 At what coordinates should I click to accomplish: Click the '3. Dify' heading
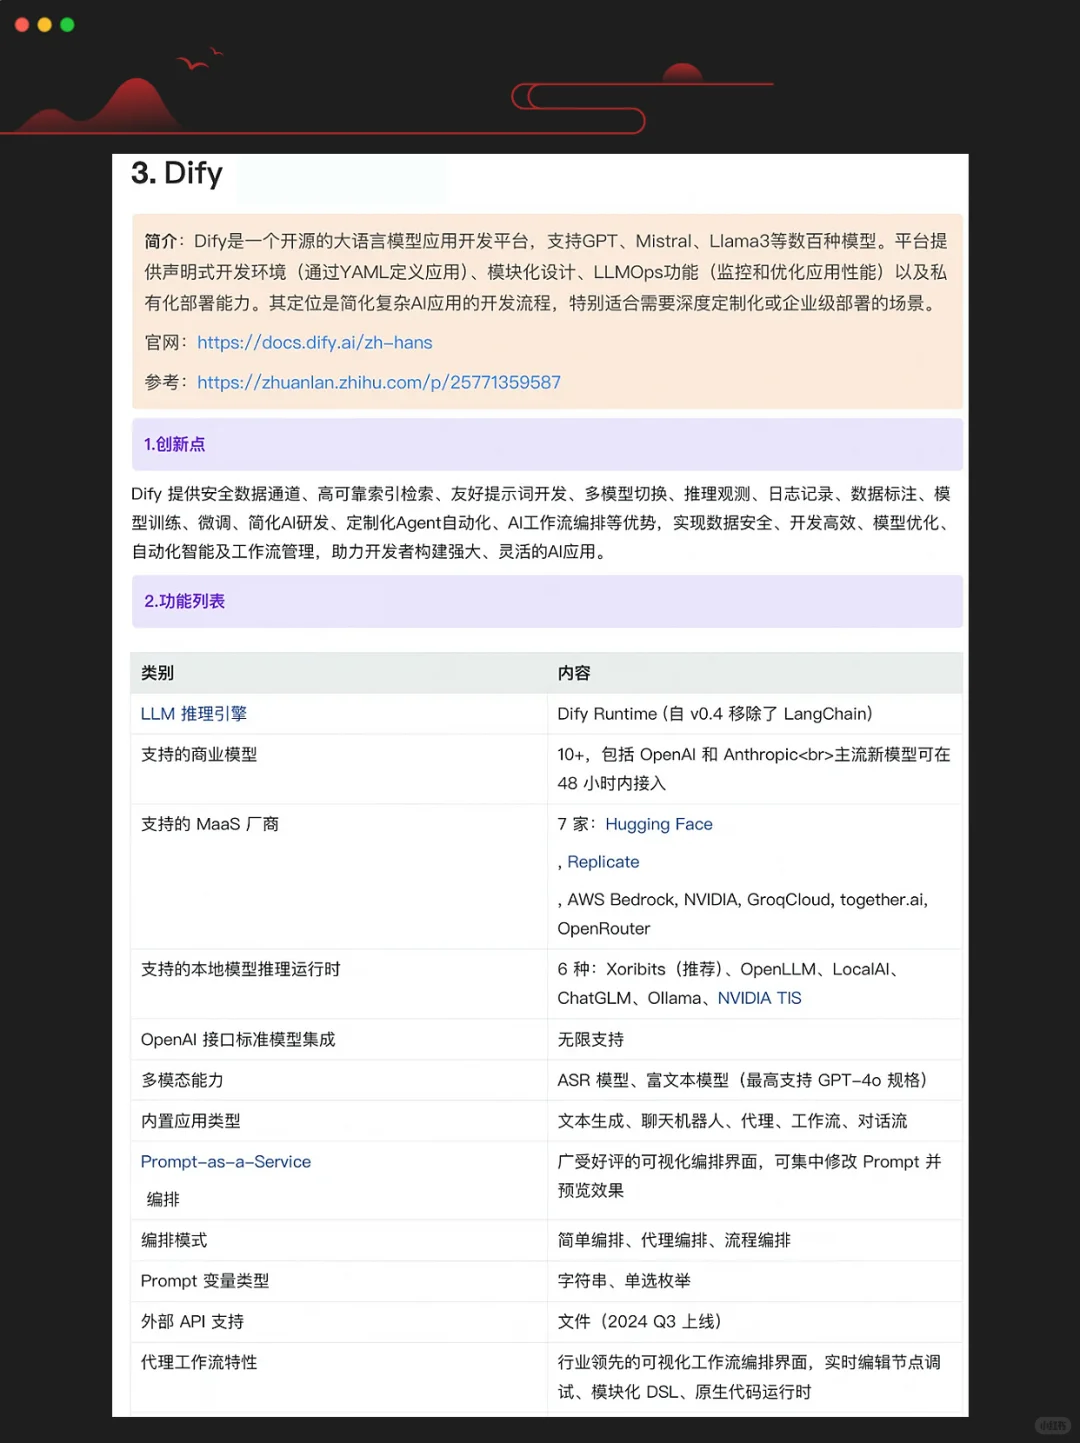(x=177, y=173)
